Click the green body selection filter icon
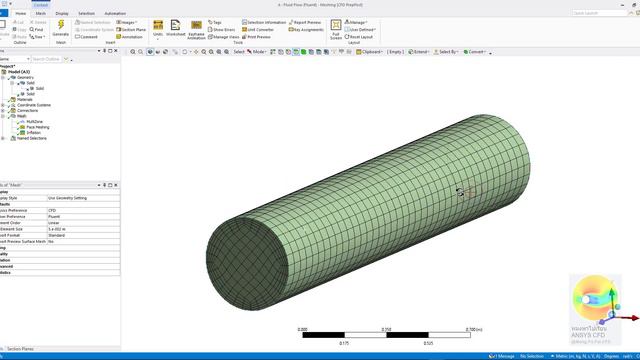 click(304, 52)
